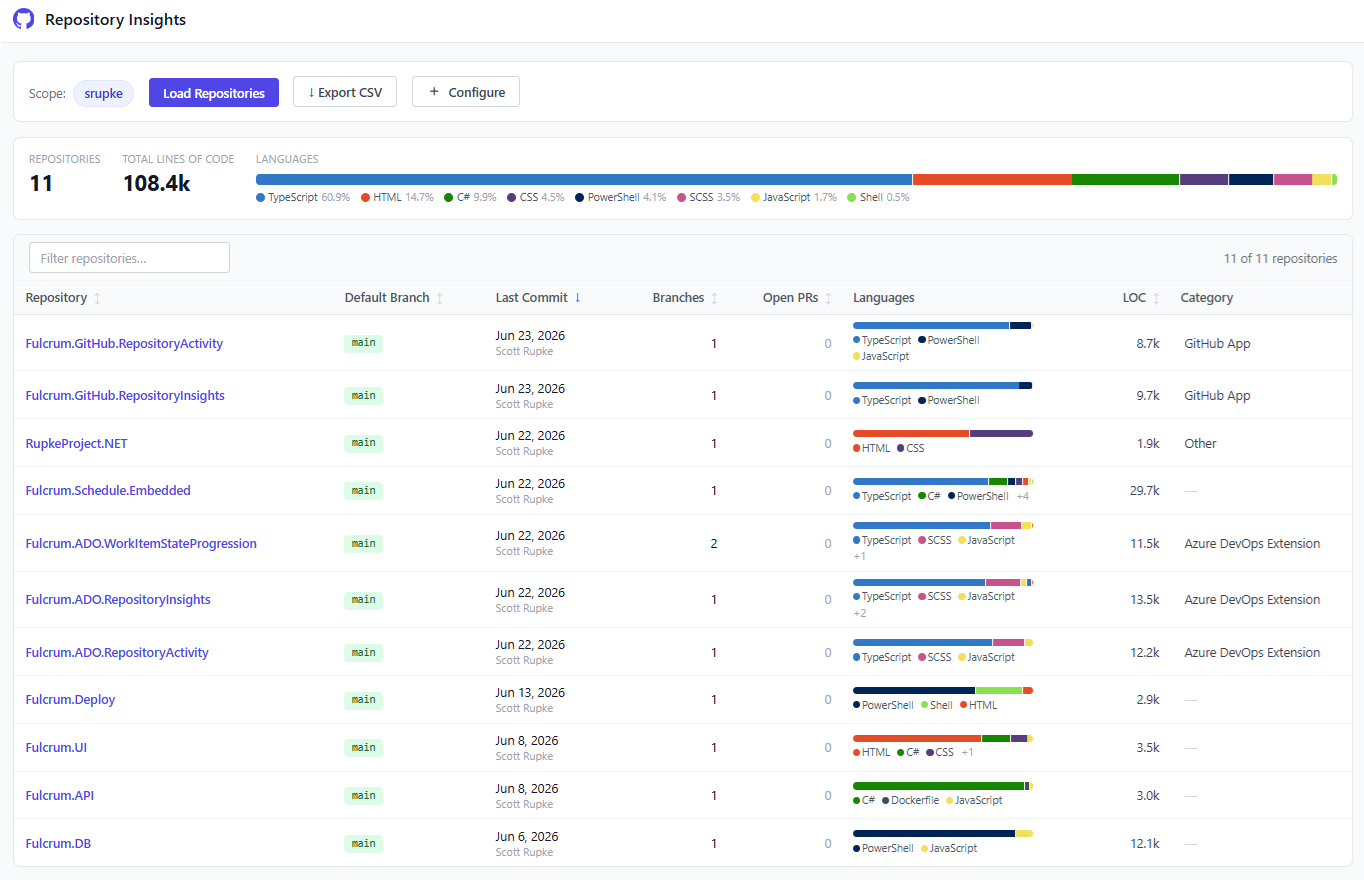Click the PowerShell 4.1% legend entry

tap(621, 197)
